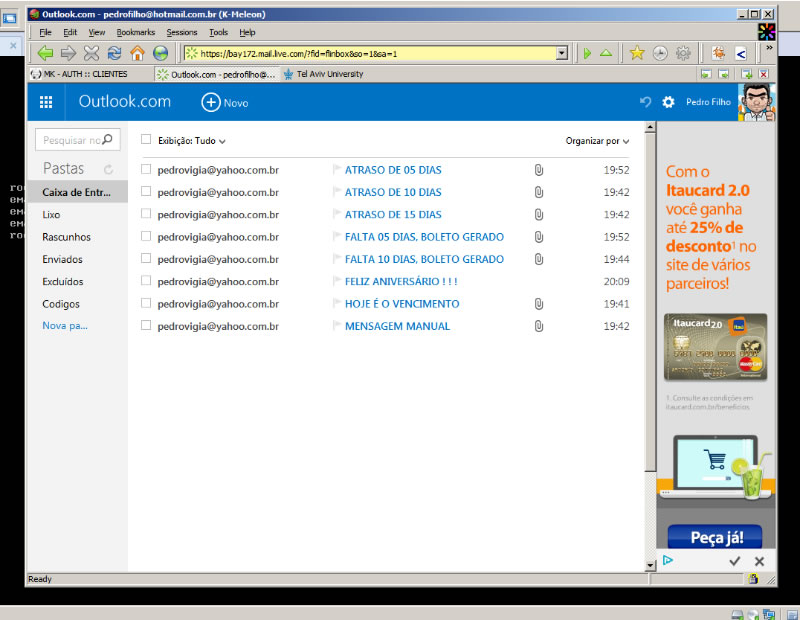800x620 pixels.
Task: Click the browser URL address field
Action: [x=375, y=53]
